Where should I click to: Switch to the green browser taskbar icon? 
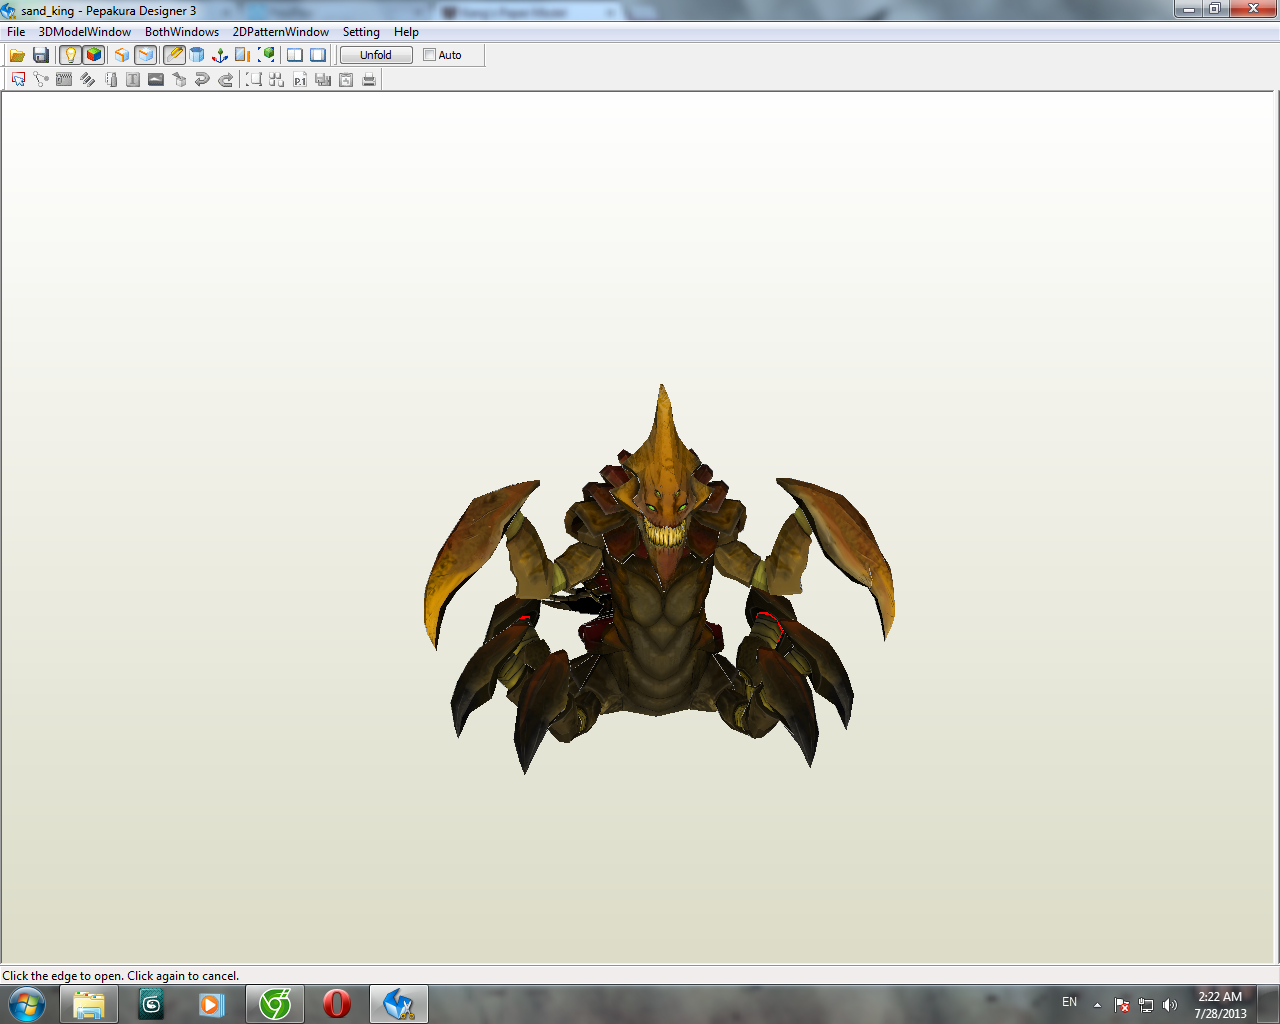point(275,1004)
